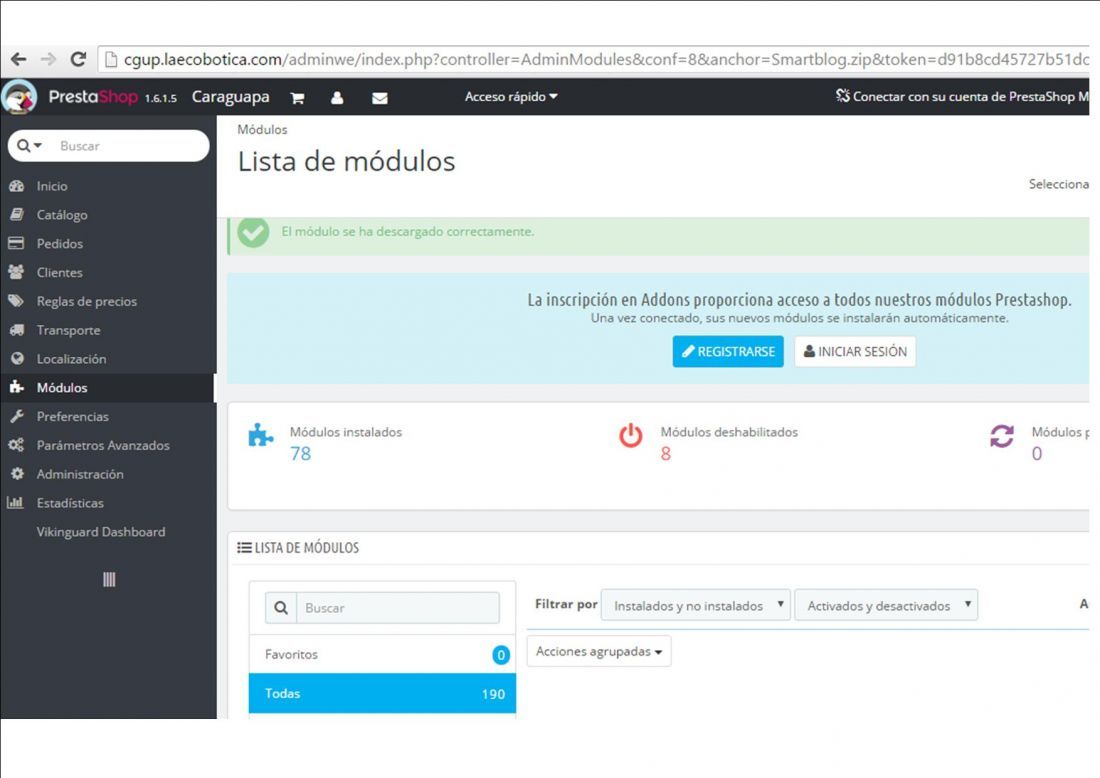
Task: Click the sidebar Buscar search field
Action: click(x=130, y=146)
